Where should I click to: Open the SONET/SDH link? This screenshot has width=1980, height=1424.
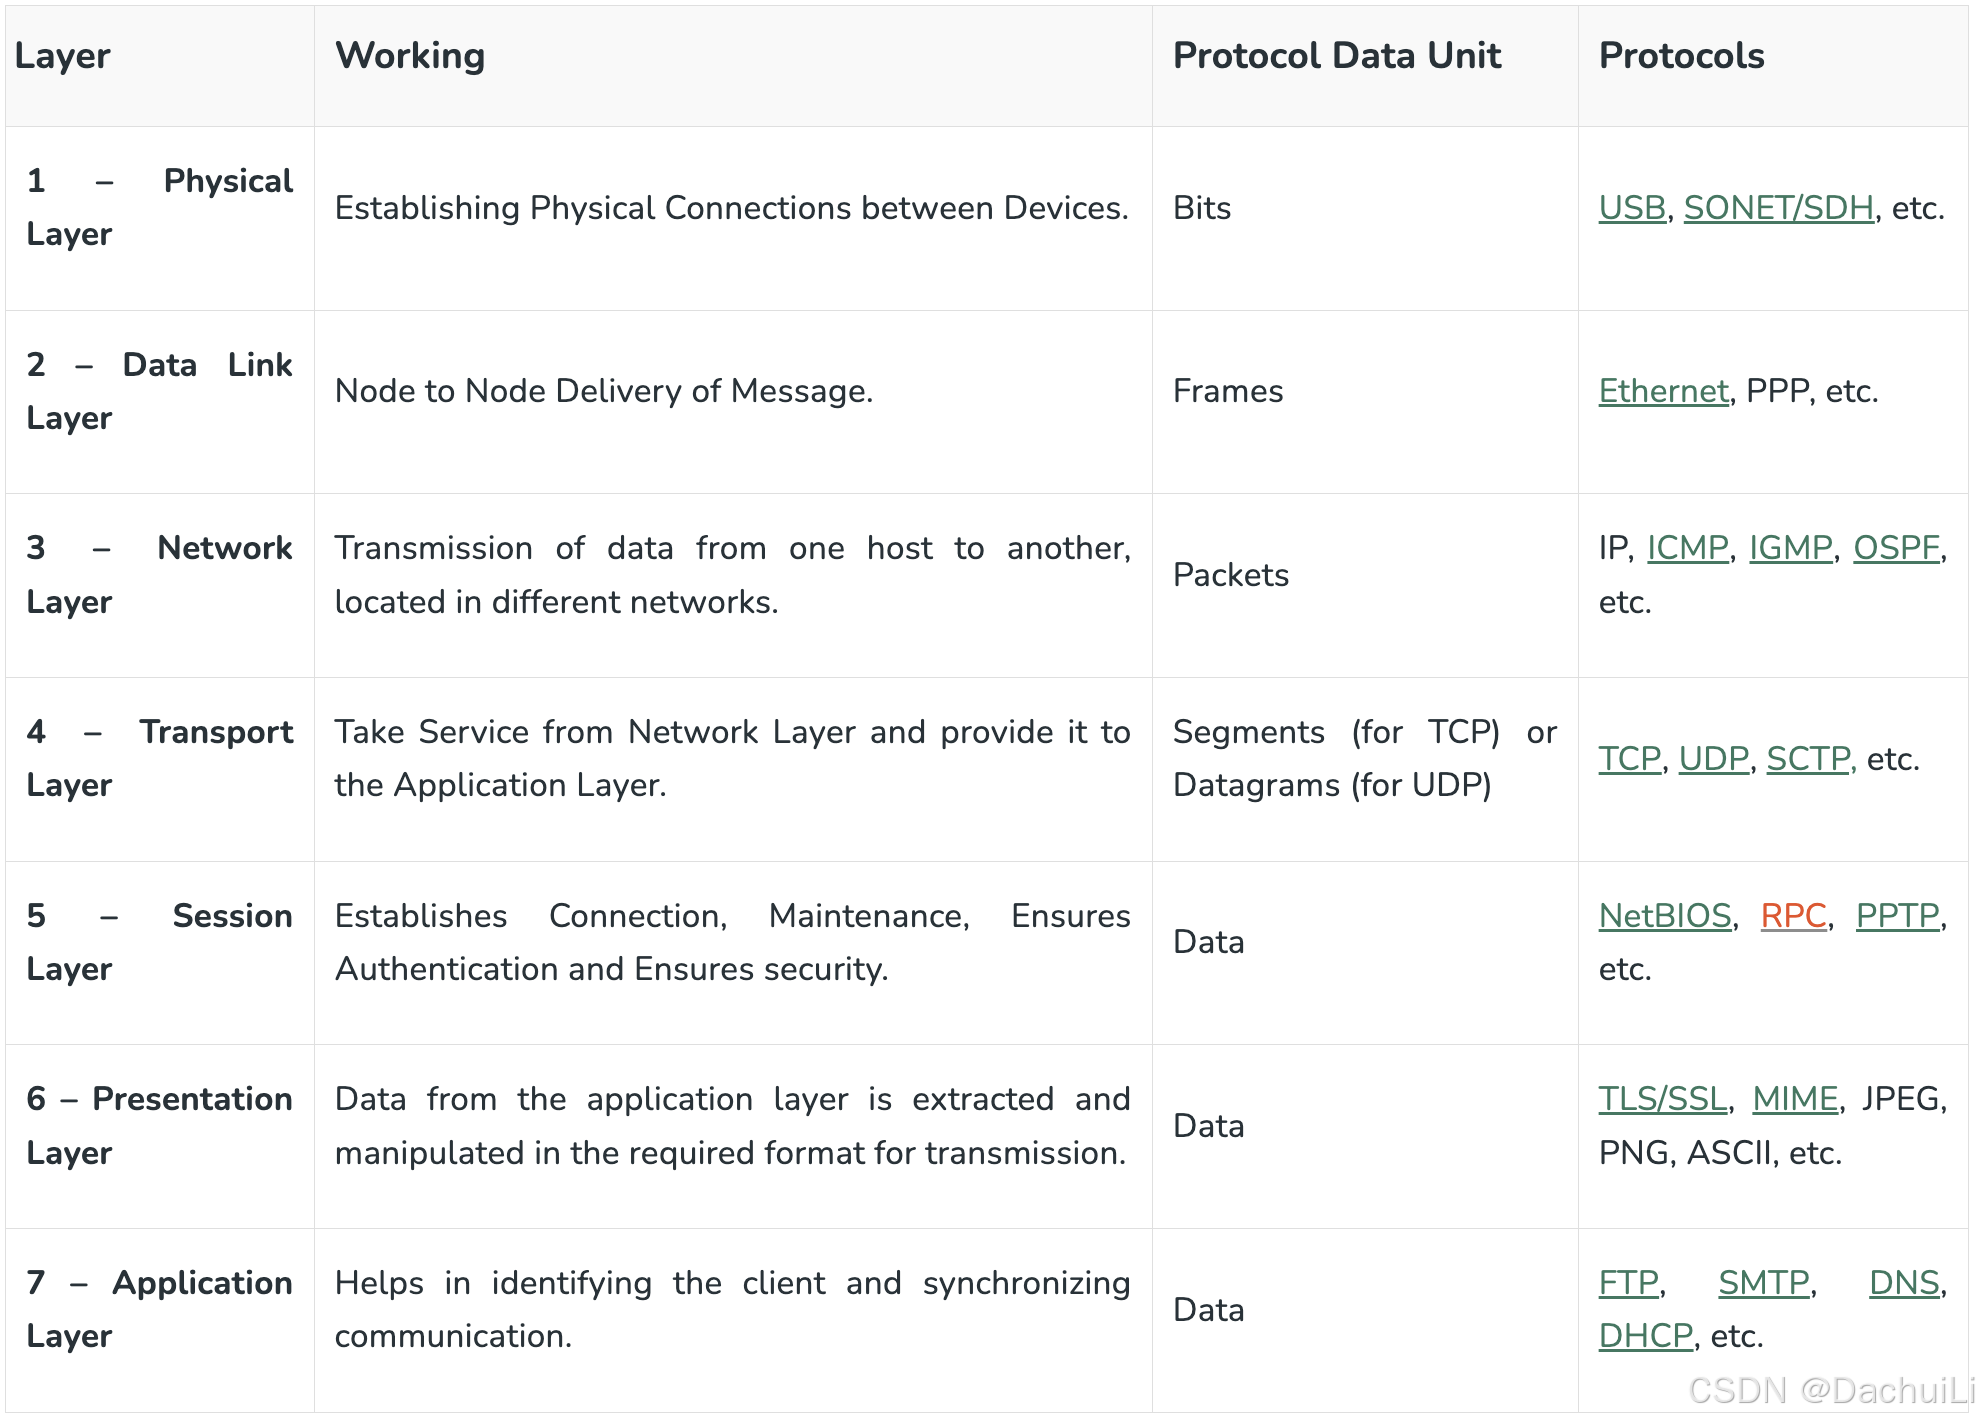pos(1778,208)
